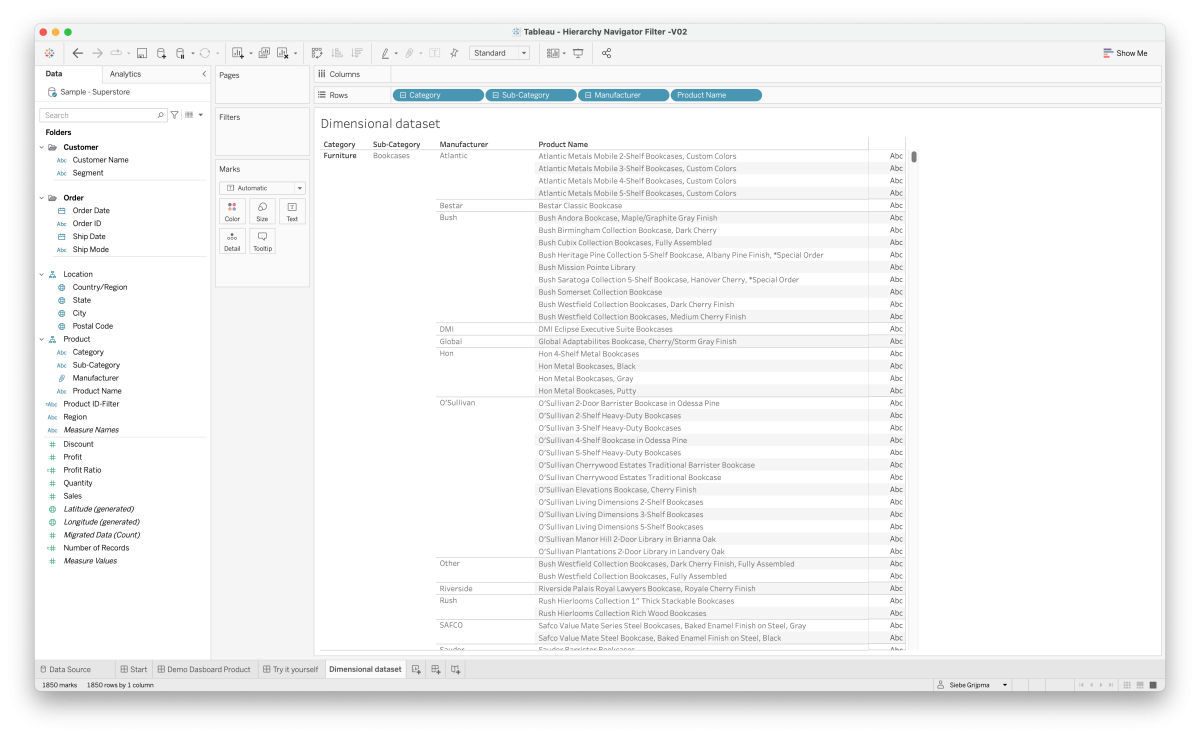This screenshot has height=737, width=1200.
Task: Click the swap rows and columns icon
Action: [316, 53]
